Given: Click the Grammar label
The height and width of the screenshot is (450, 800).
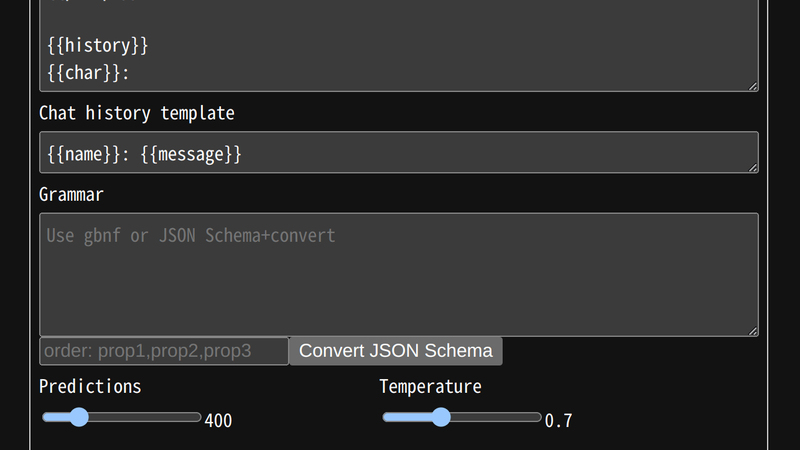Looking at the screenshot, I should 71,194.
